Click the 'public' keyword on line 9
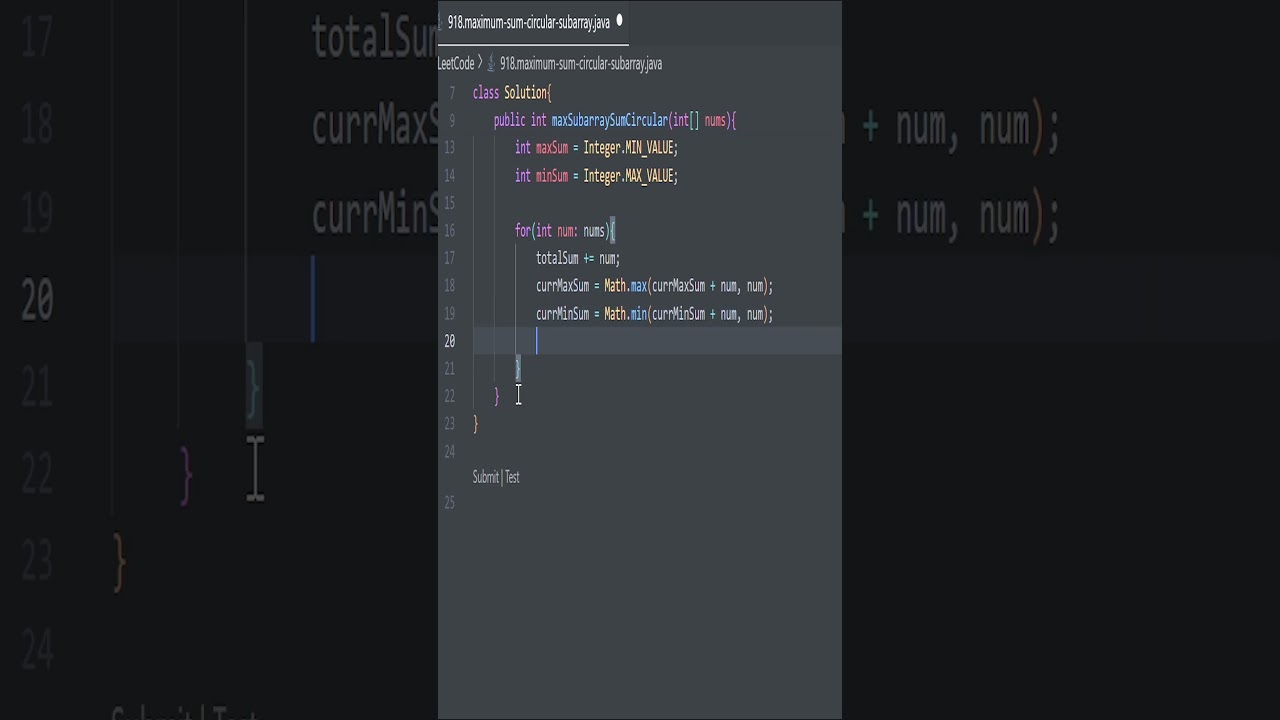Viewport: 1280px width, 720px height. click(x=509, y=120)
